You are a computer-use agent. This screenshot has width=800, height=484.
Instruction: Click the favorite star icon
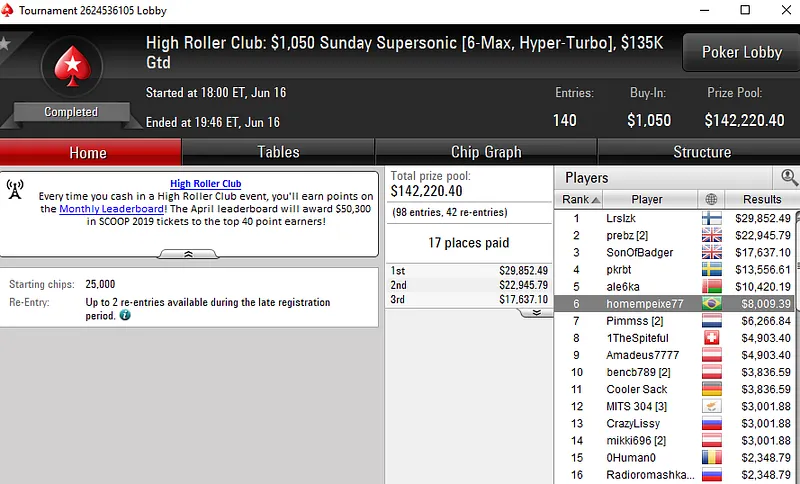click(4, 44)
